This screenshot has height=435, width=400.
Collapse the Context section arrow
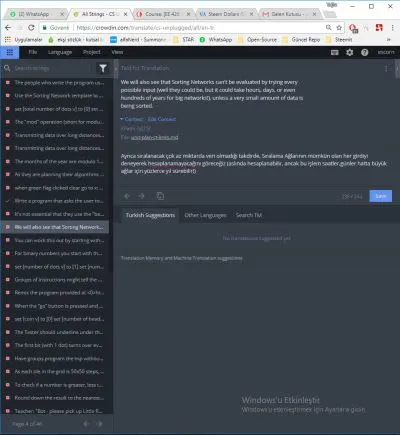[x=122, y=119]
